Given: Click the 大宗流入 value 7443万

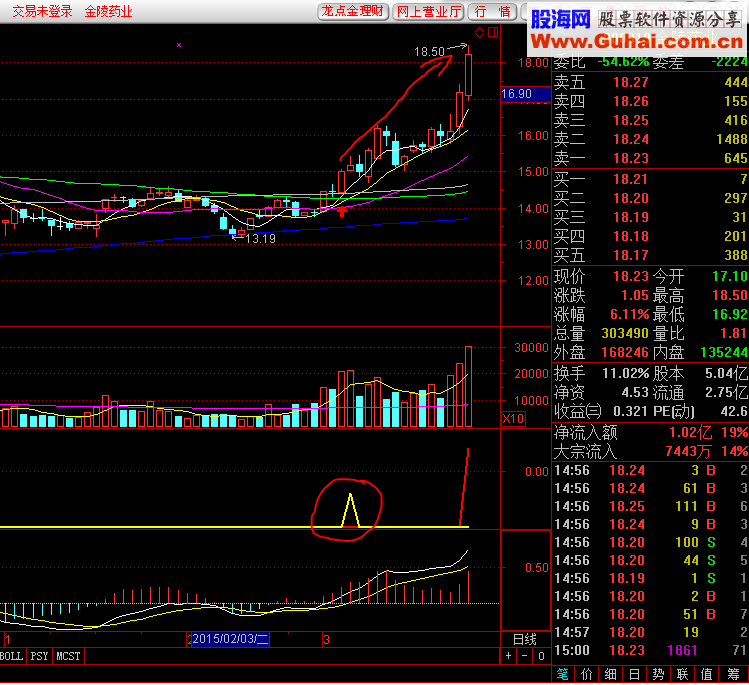Looking at the screenshot, I should [688, 451].
